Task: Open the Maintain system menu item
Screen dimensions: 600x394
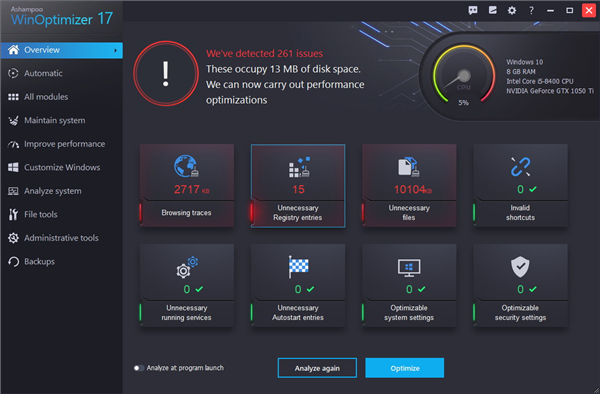Action: tap(61, 120)
